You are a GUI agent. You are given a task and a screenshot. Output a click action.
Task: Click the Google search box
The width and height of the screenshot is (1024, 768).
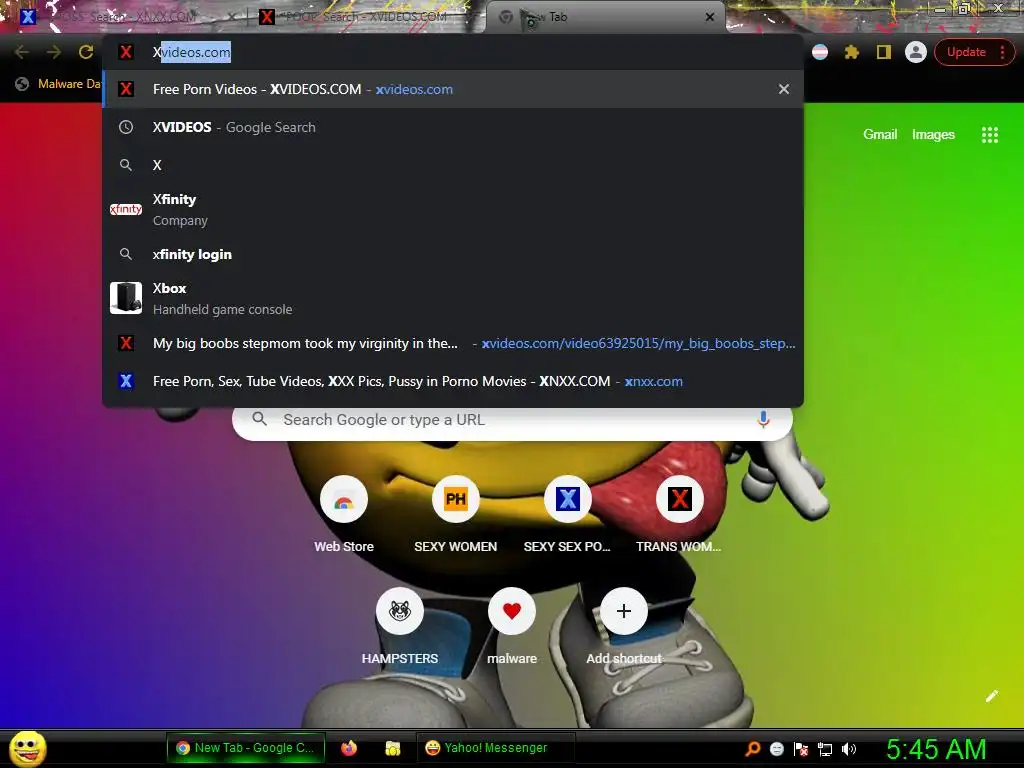513,420
